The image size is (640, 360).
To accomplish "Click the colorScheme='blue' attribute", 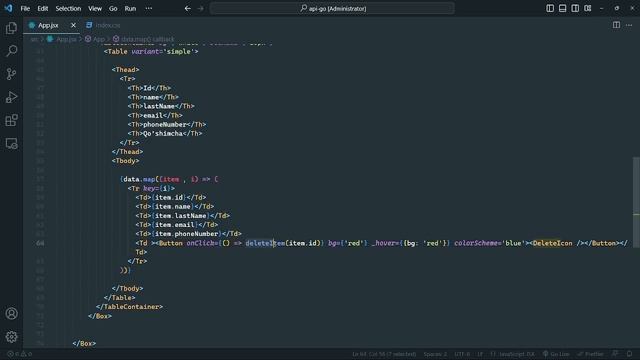I will [489, 243].
